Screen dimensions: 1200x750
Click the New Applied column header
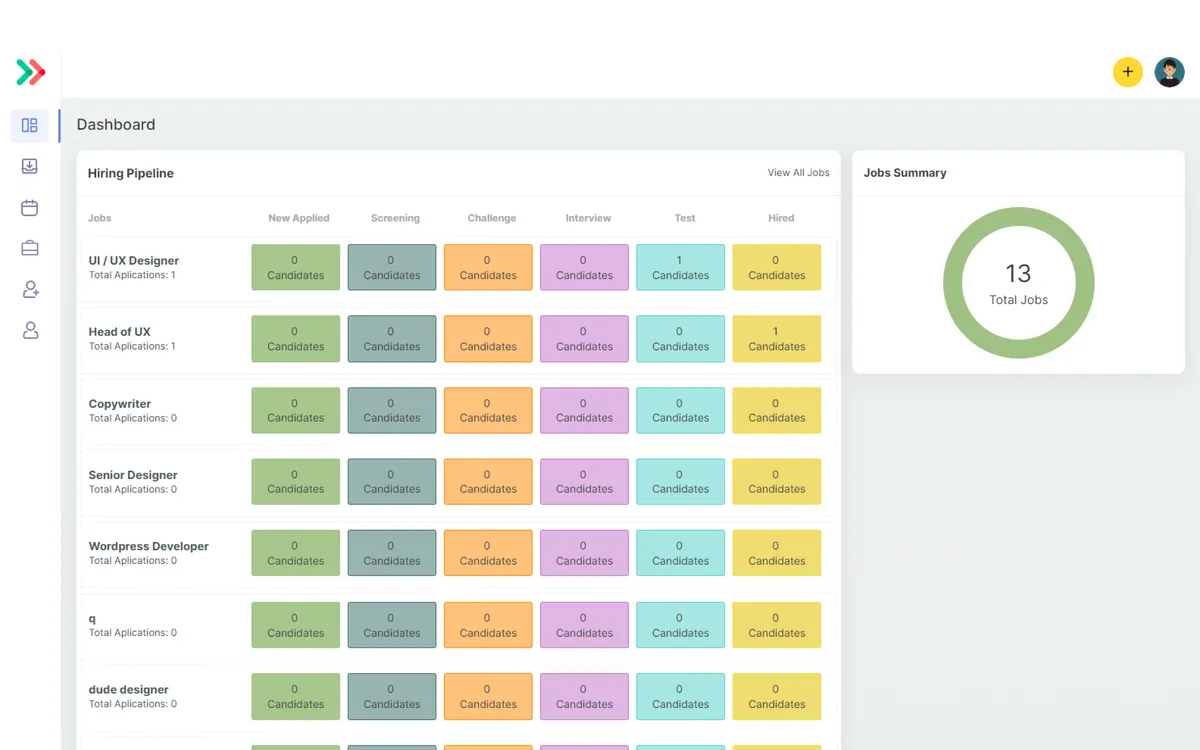pyautogui.click(x=298, y=218)
